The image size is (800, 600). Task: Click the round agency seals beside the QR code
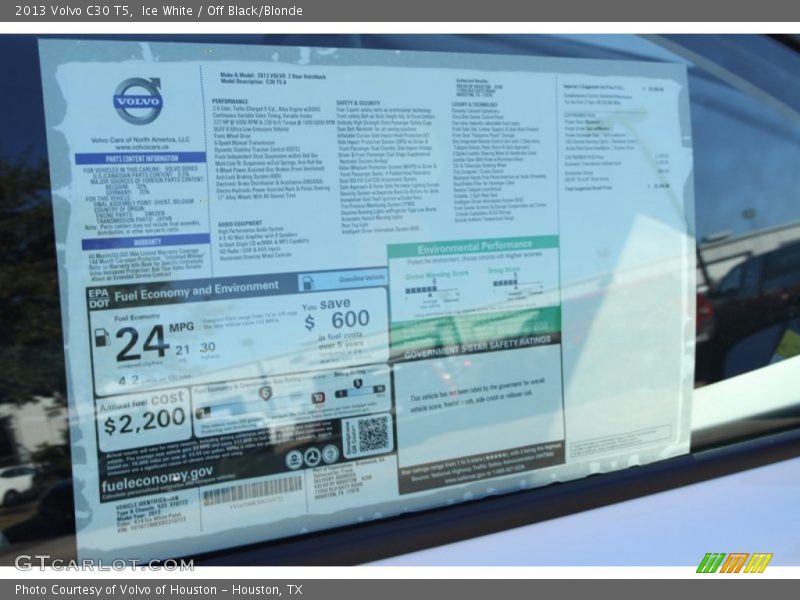pyautogui.click(x=312, y=457)
